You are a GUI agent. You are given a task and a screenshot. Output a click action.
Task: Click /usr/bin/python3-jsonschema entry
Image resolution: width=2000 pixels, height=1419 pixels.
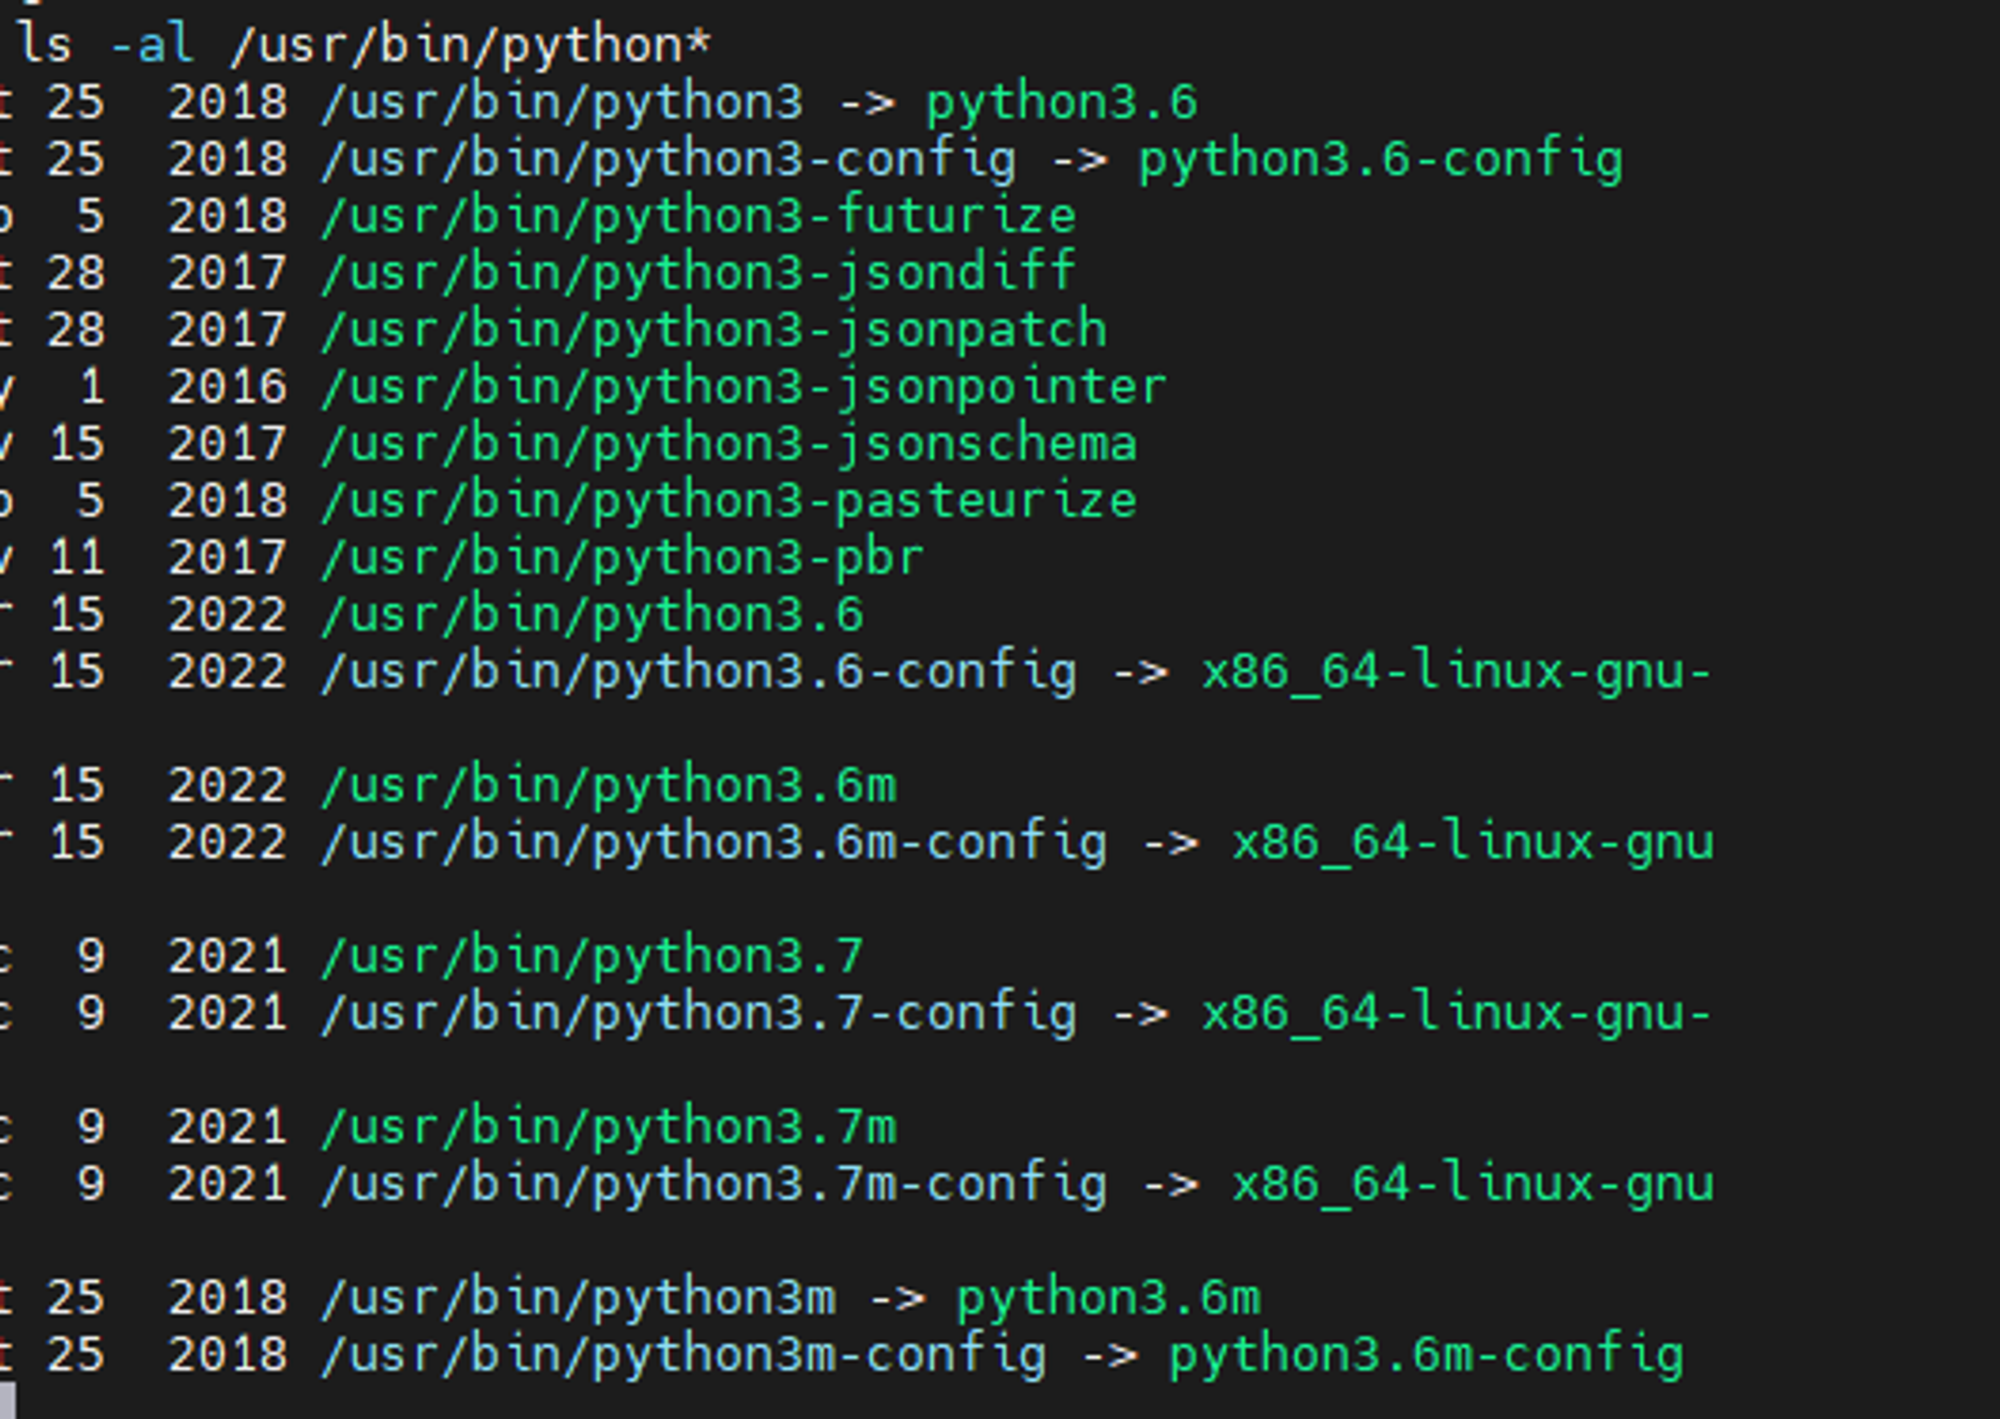point(728,444)
